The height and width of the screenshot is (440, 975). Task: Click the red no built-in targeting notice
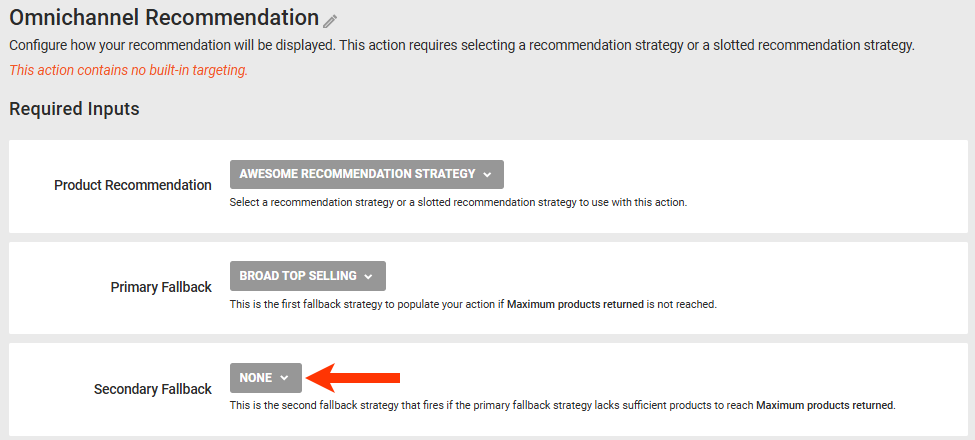point(128,71)
